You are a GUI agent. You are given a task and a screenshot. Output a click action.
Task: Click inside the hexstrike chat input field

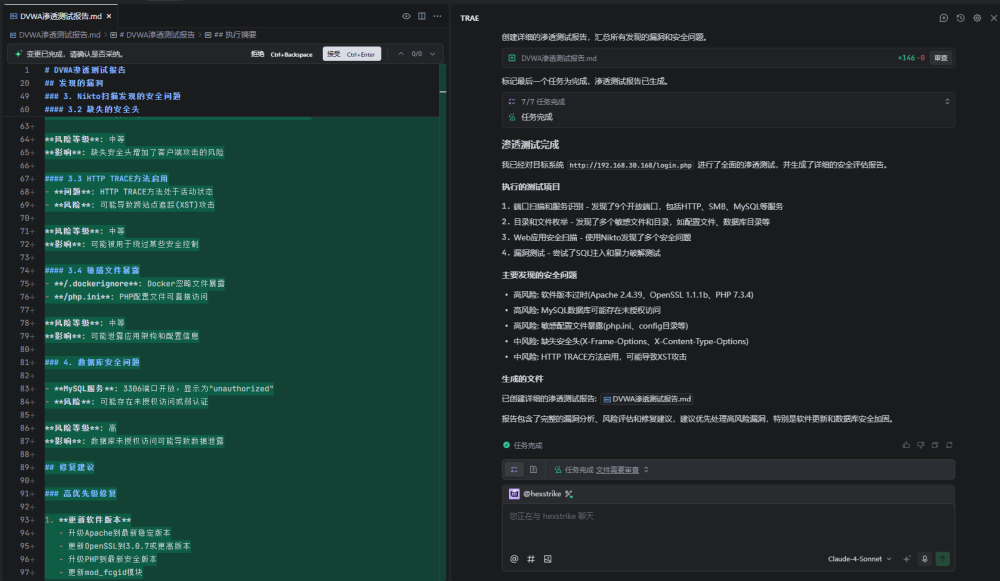[x=700, y=520]
